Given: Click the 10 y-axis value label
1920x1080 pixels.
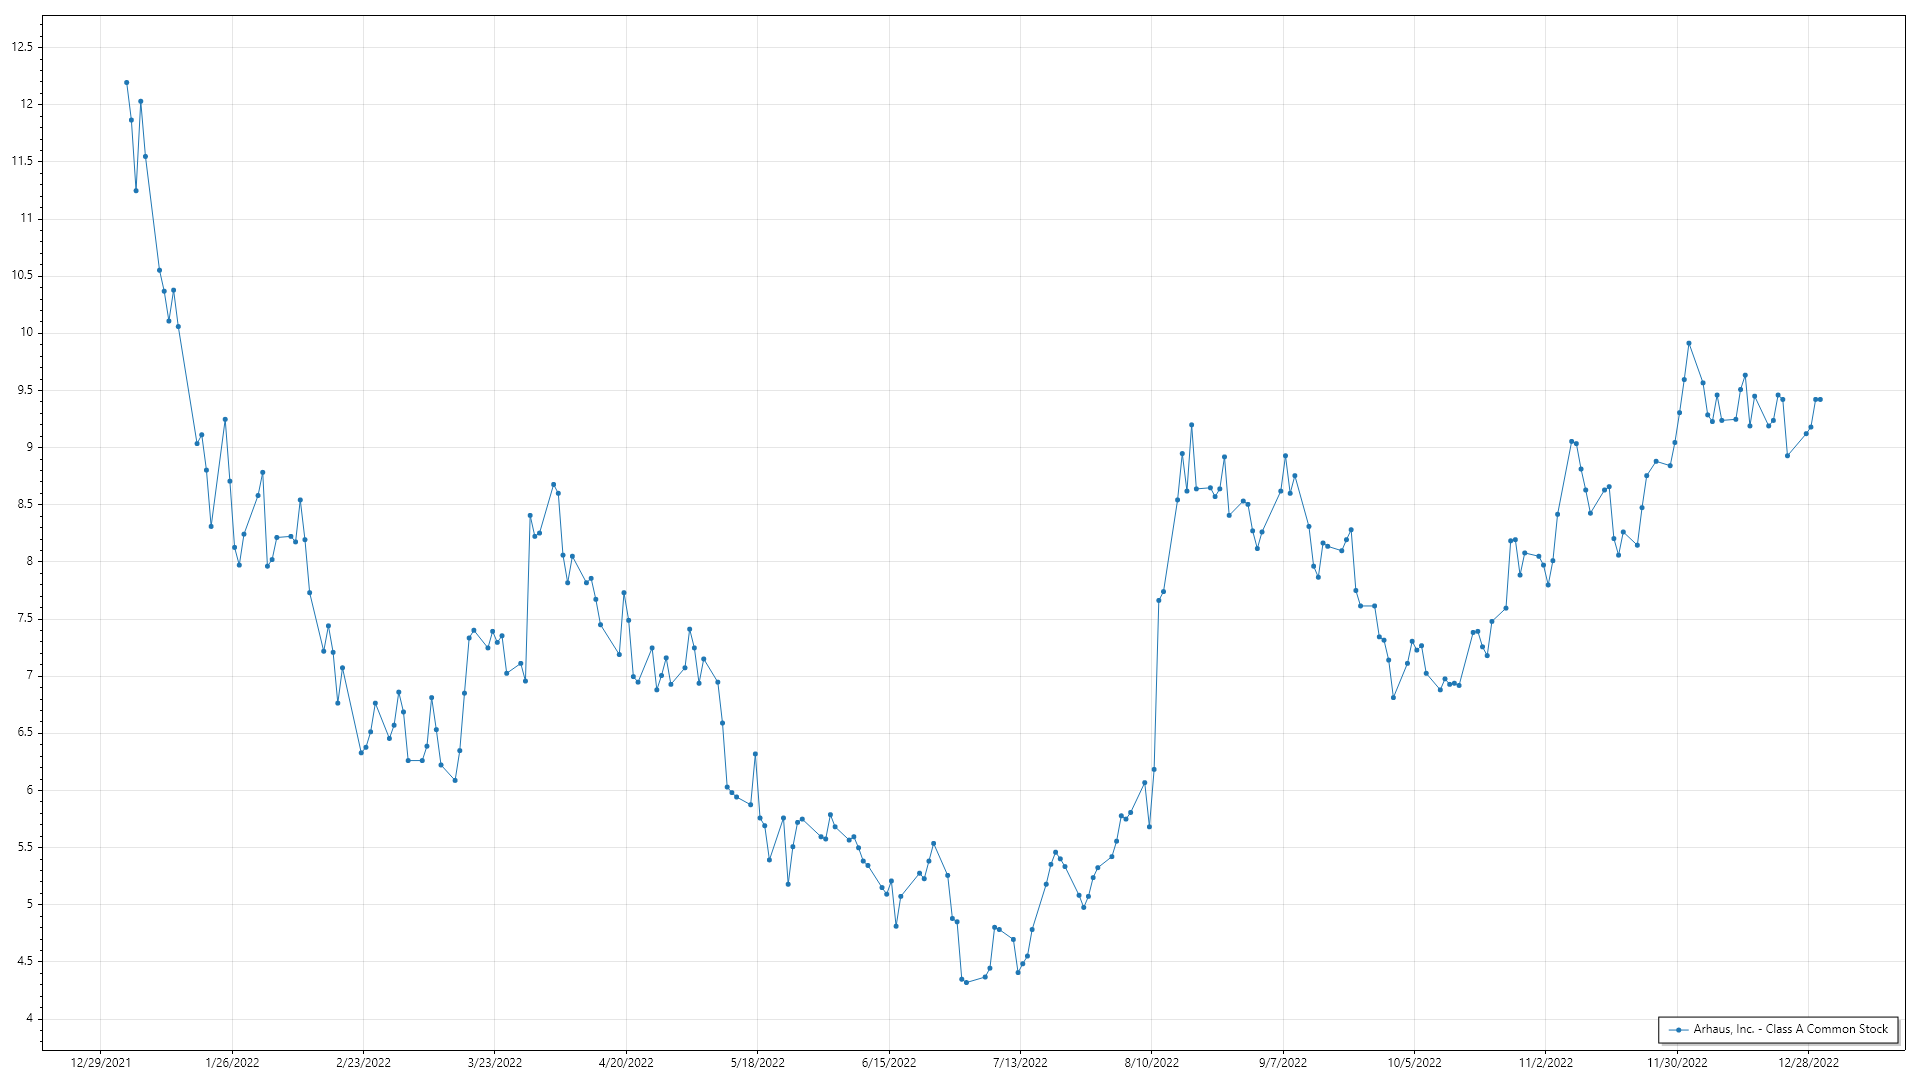Looking at the screenshot, I should 26,333.
